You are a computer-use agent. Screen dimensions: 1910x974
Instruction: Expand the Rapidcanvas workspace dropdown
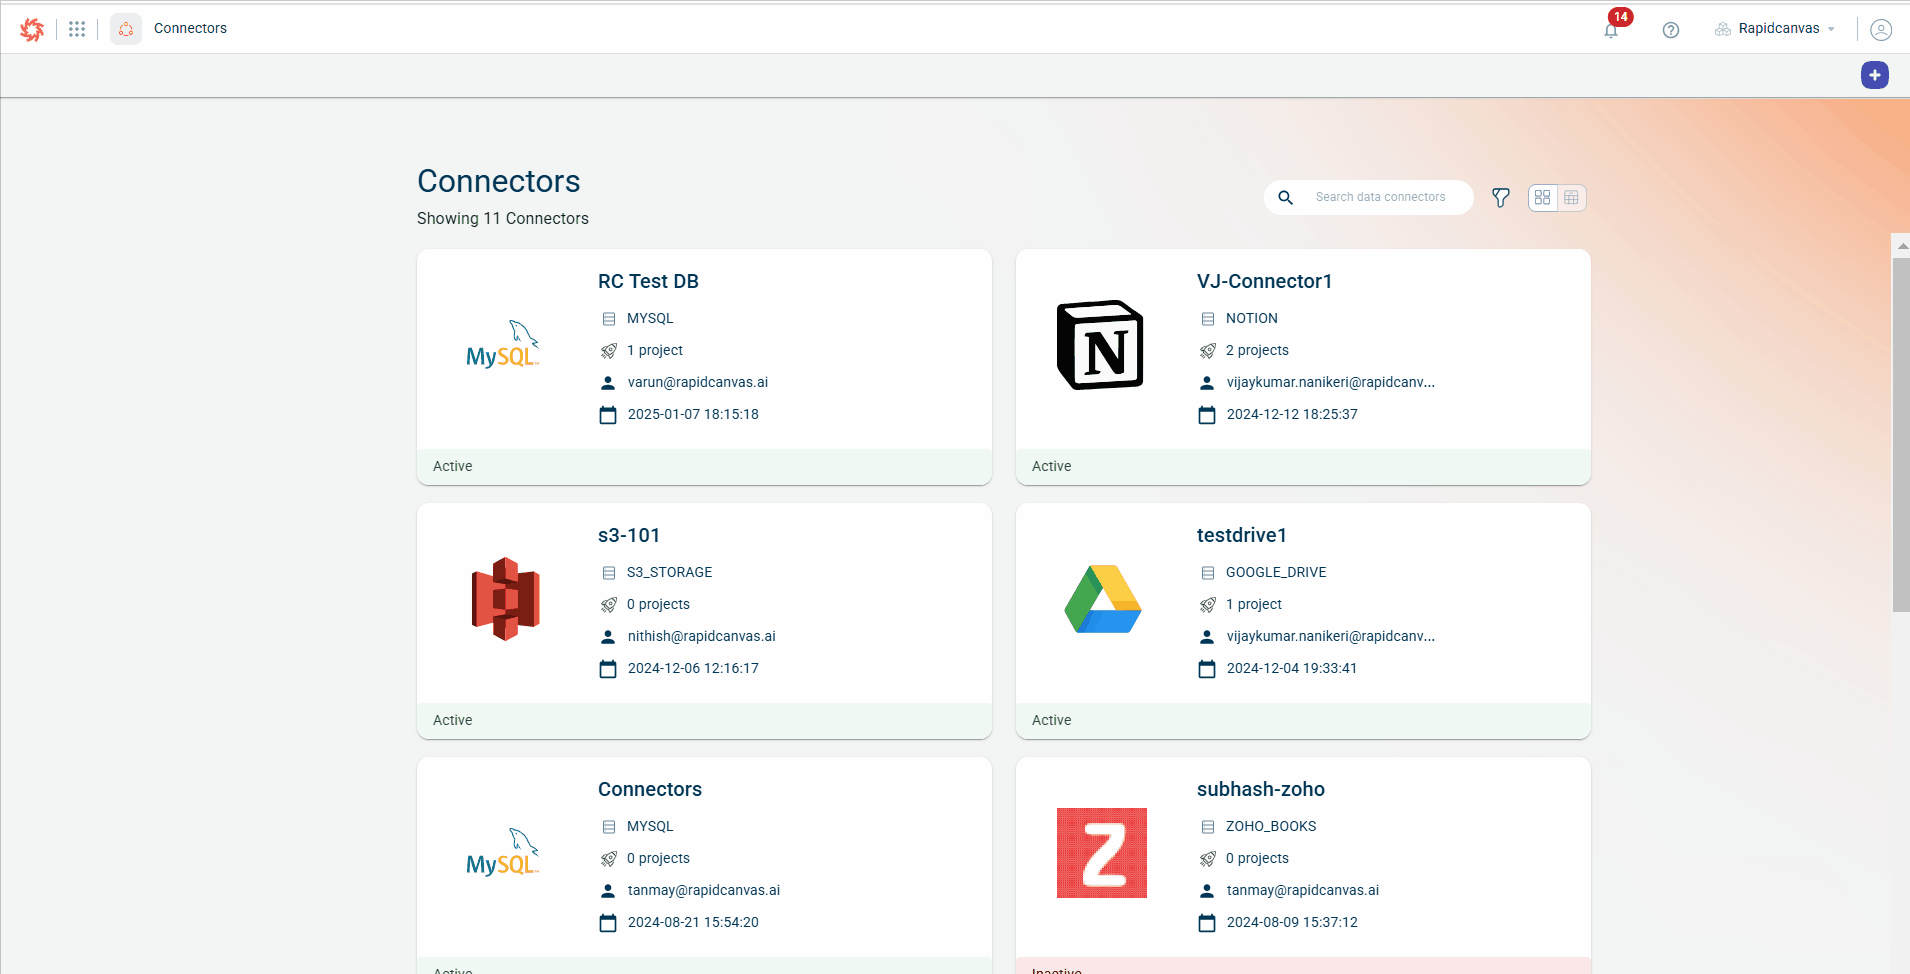click(x=1777, y=29)
